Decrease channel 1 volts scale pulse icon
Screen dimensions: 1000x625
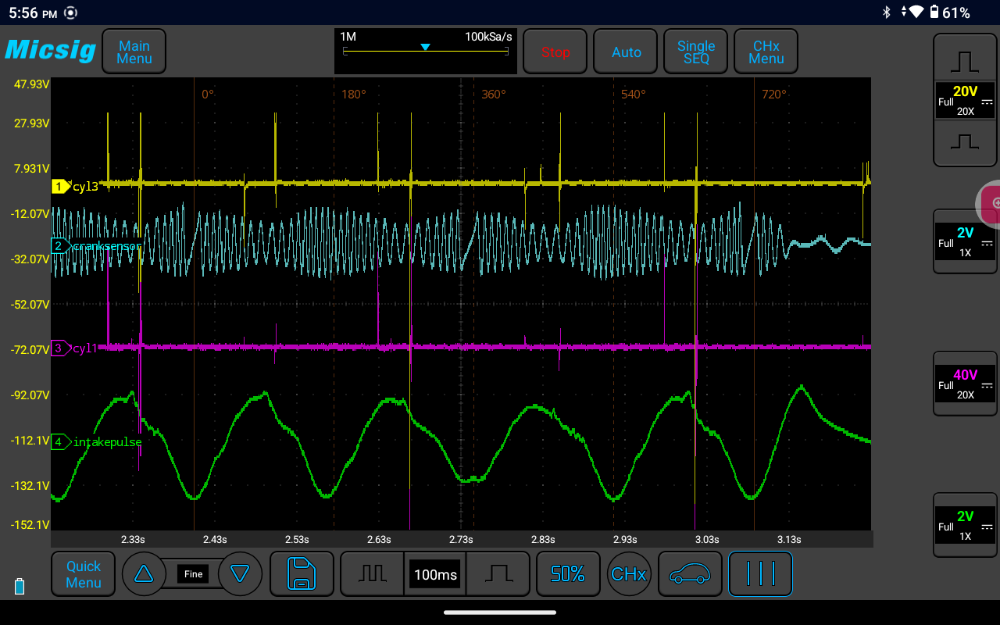tap(965, 143)
